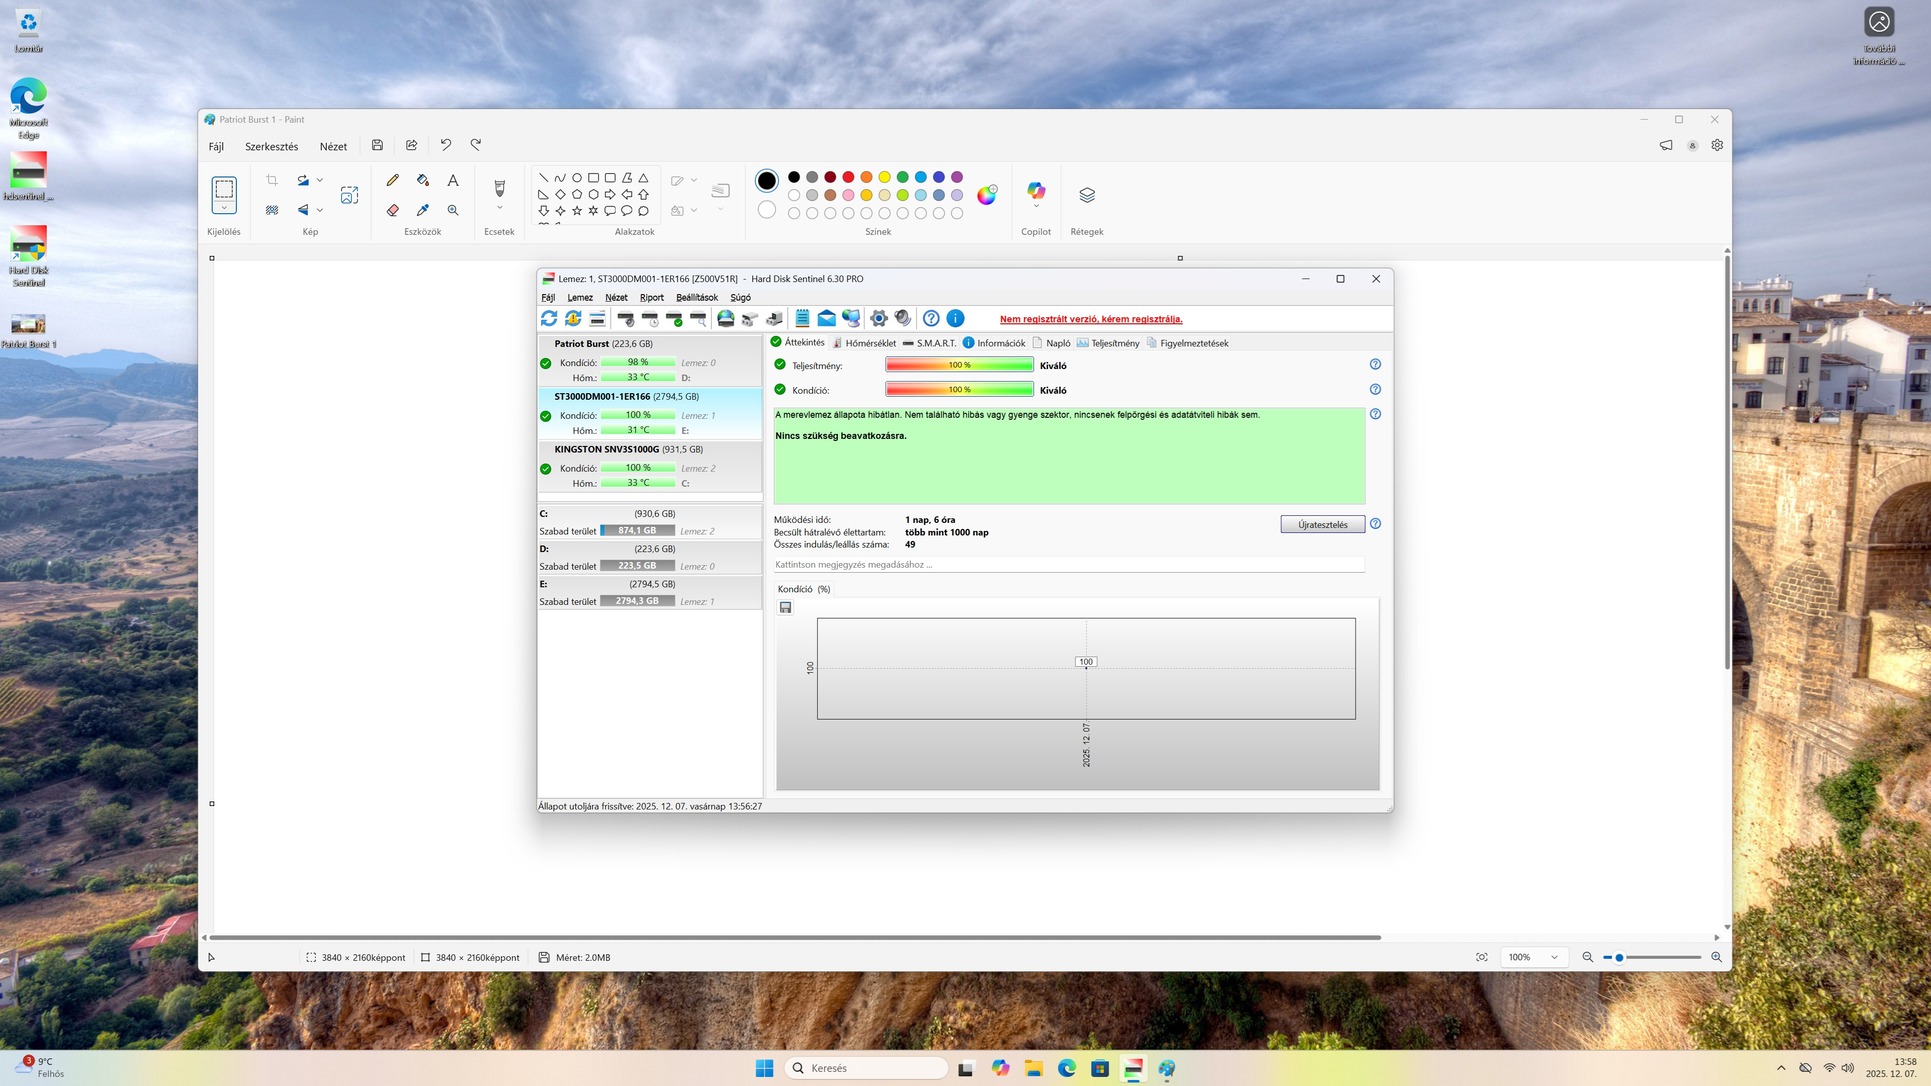Activate the Color 1 black circle
Image resolution: width=1931 pixels, height=1086 pixels.
point(766,181)
